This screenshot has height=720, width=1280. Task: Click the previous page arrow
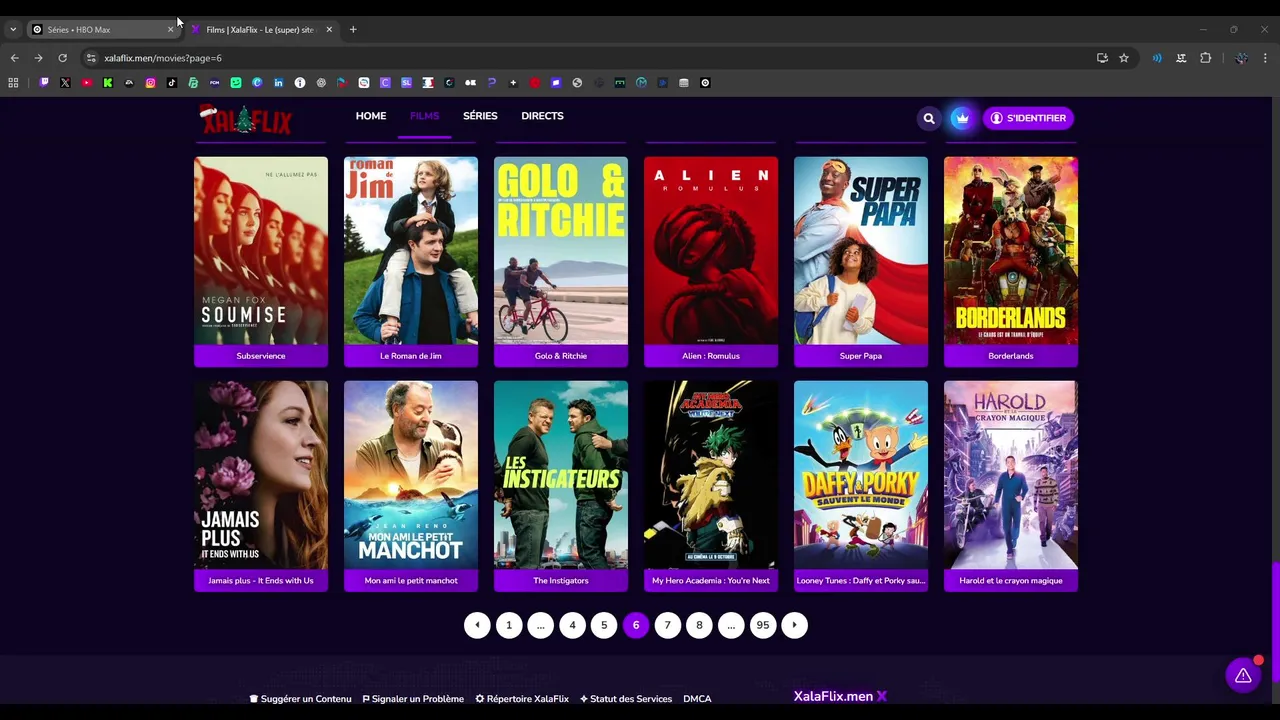point(477,625)
